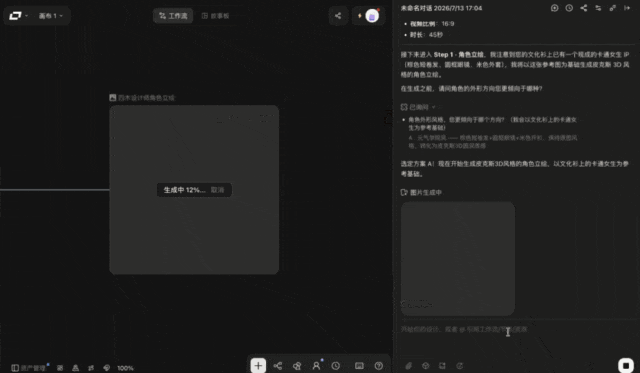This screenshot has width=640, height=373.
Task: Select the 生成中 12% progress indicator
Action: (x=184, y=190)
